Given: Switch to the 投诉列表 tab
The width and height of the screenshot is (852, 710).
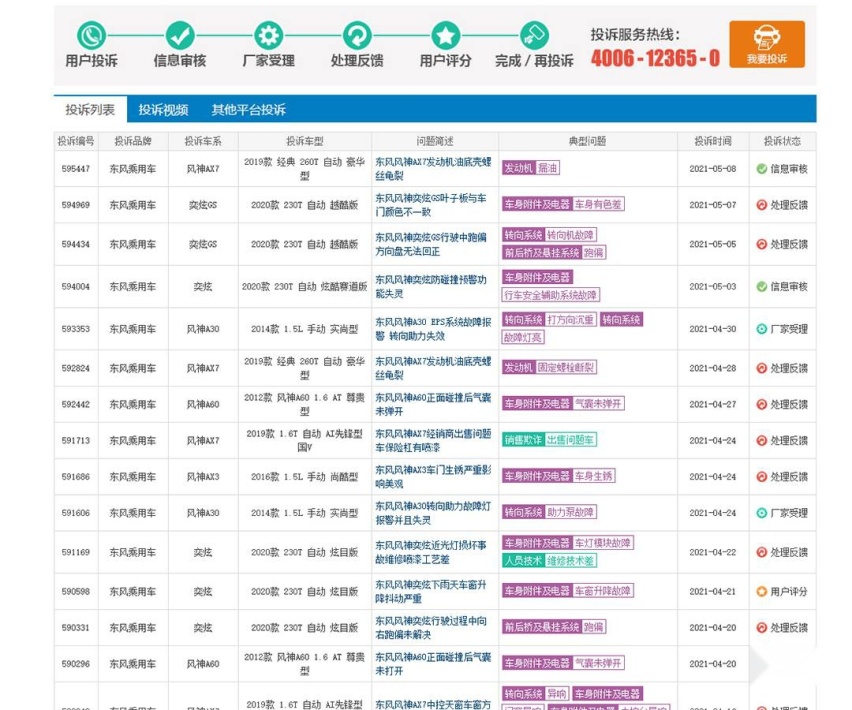Looking at the screenshot, I should [x=90, y=110].
